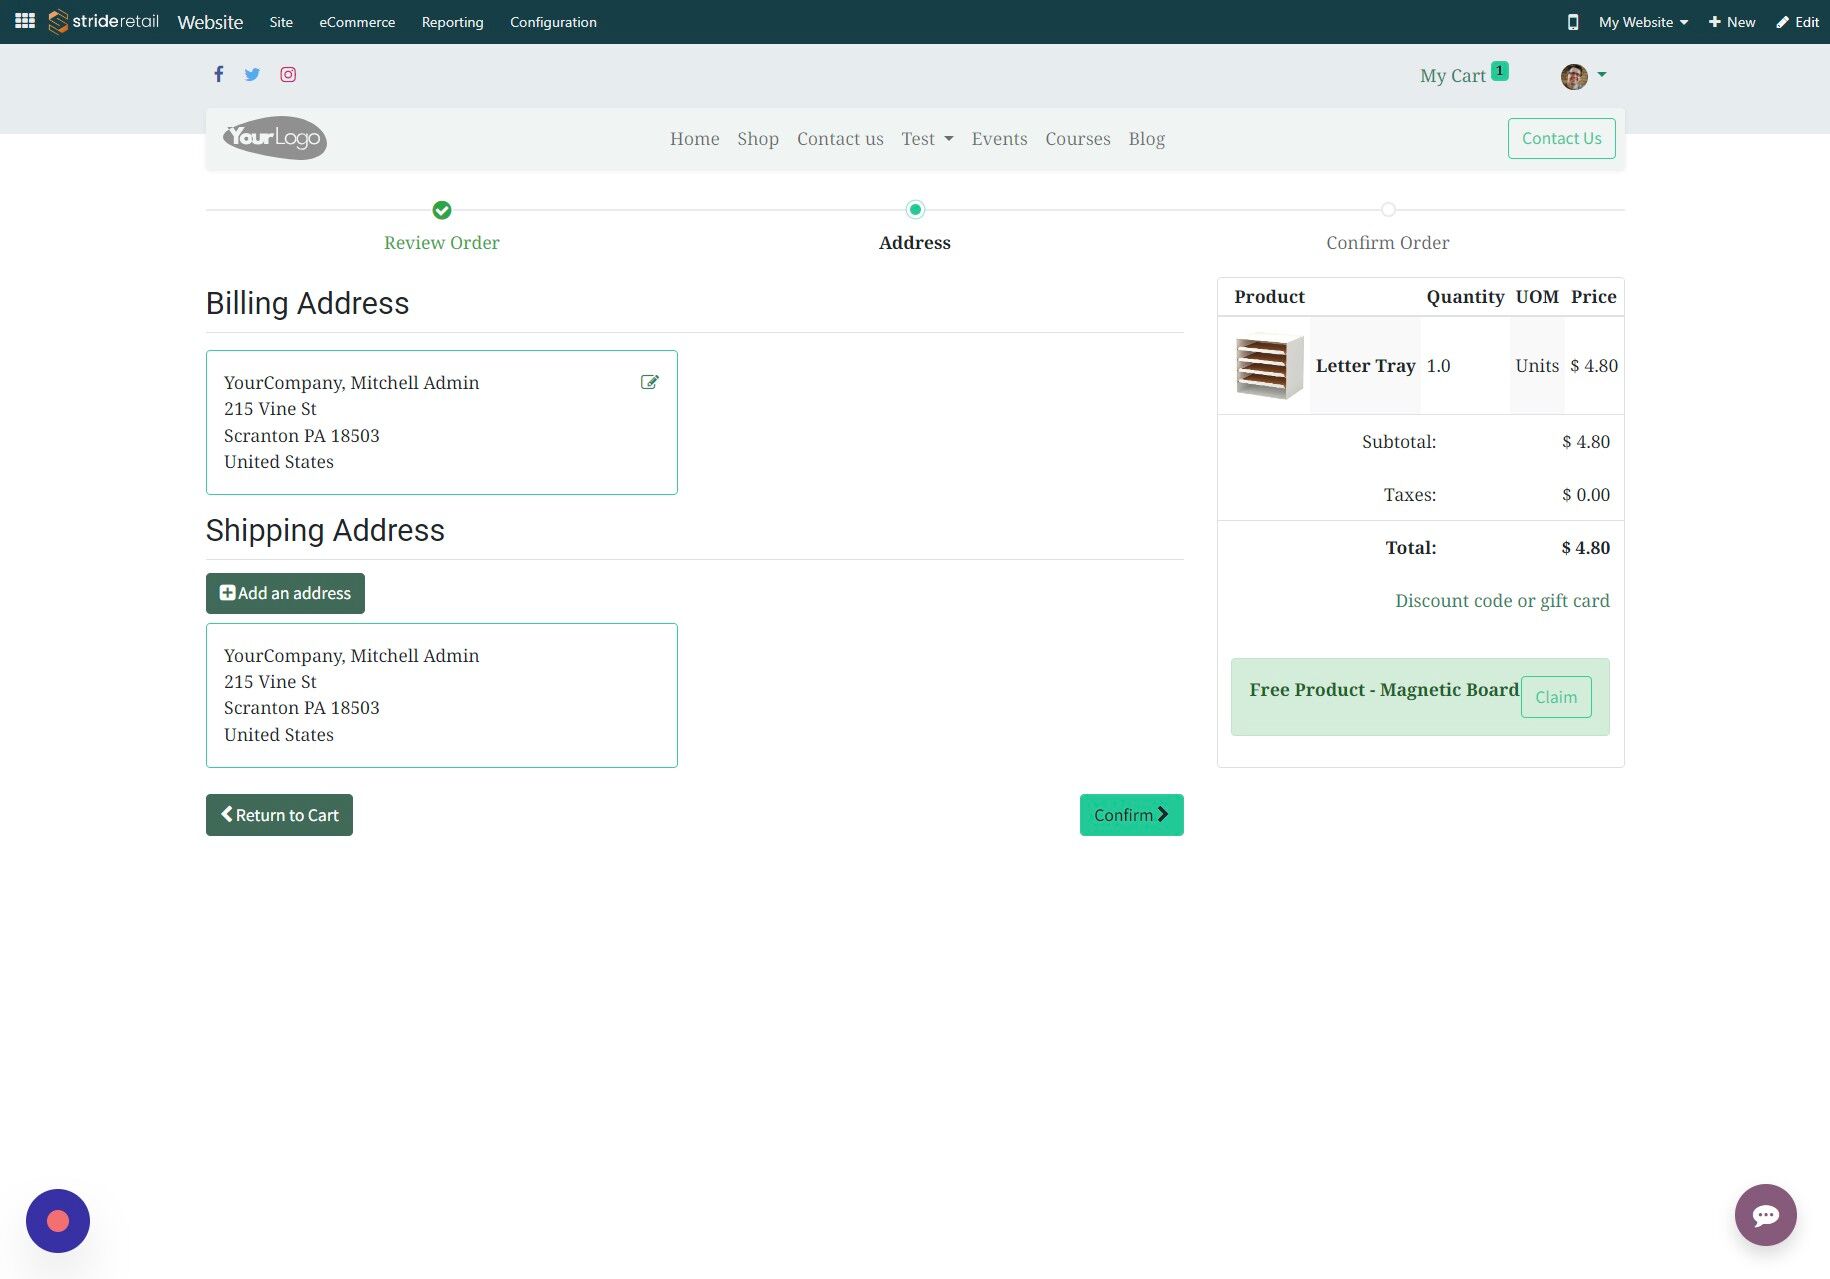Click the Confirm Order step circle
The width and height of the screenshot is (1830, 1279).
coord(1387,210)
